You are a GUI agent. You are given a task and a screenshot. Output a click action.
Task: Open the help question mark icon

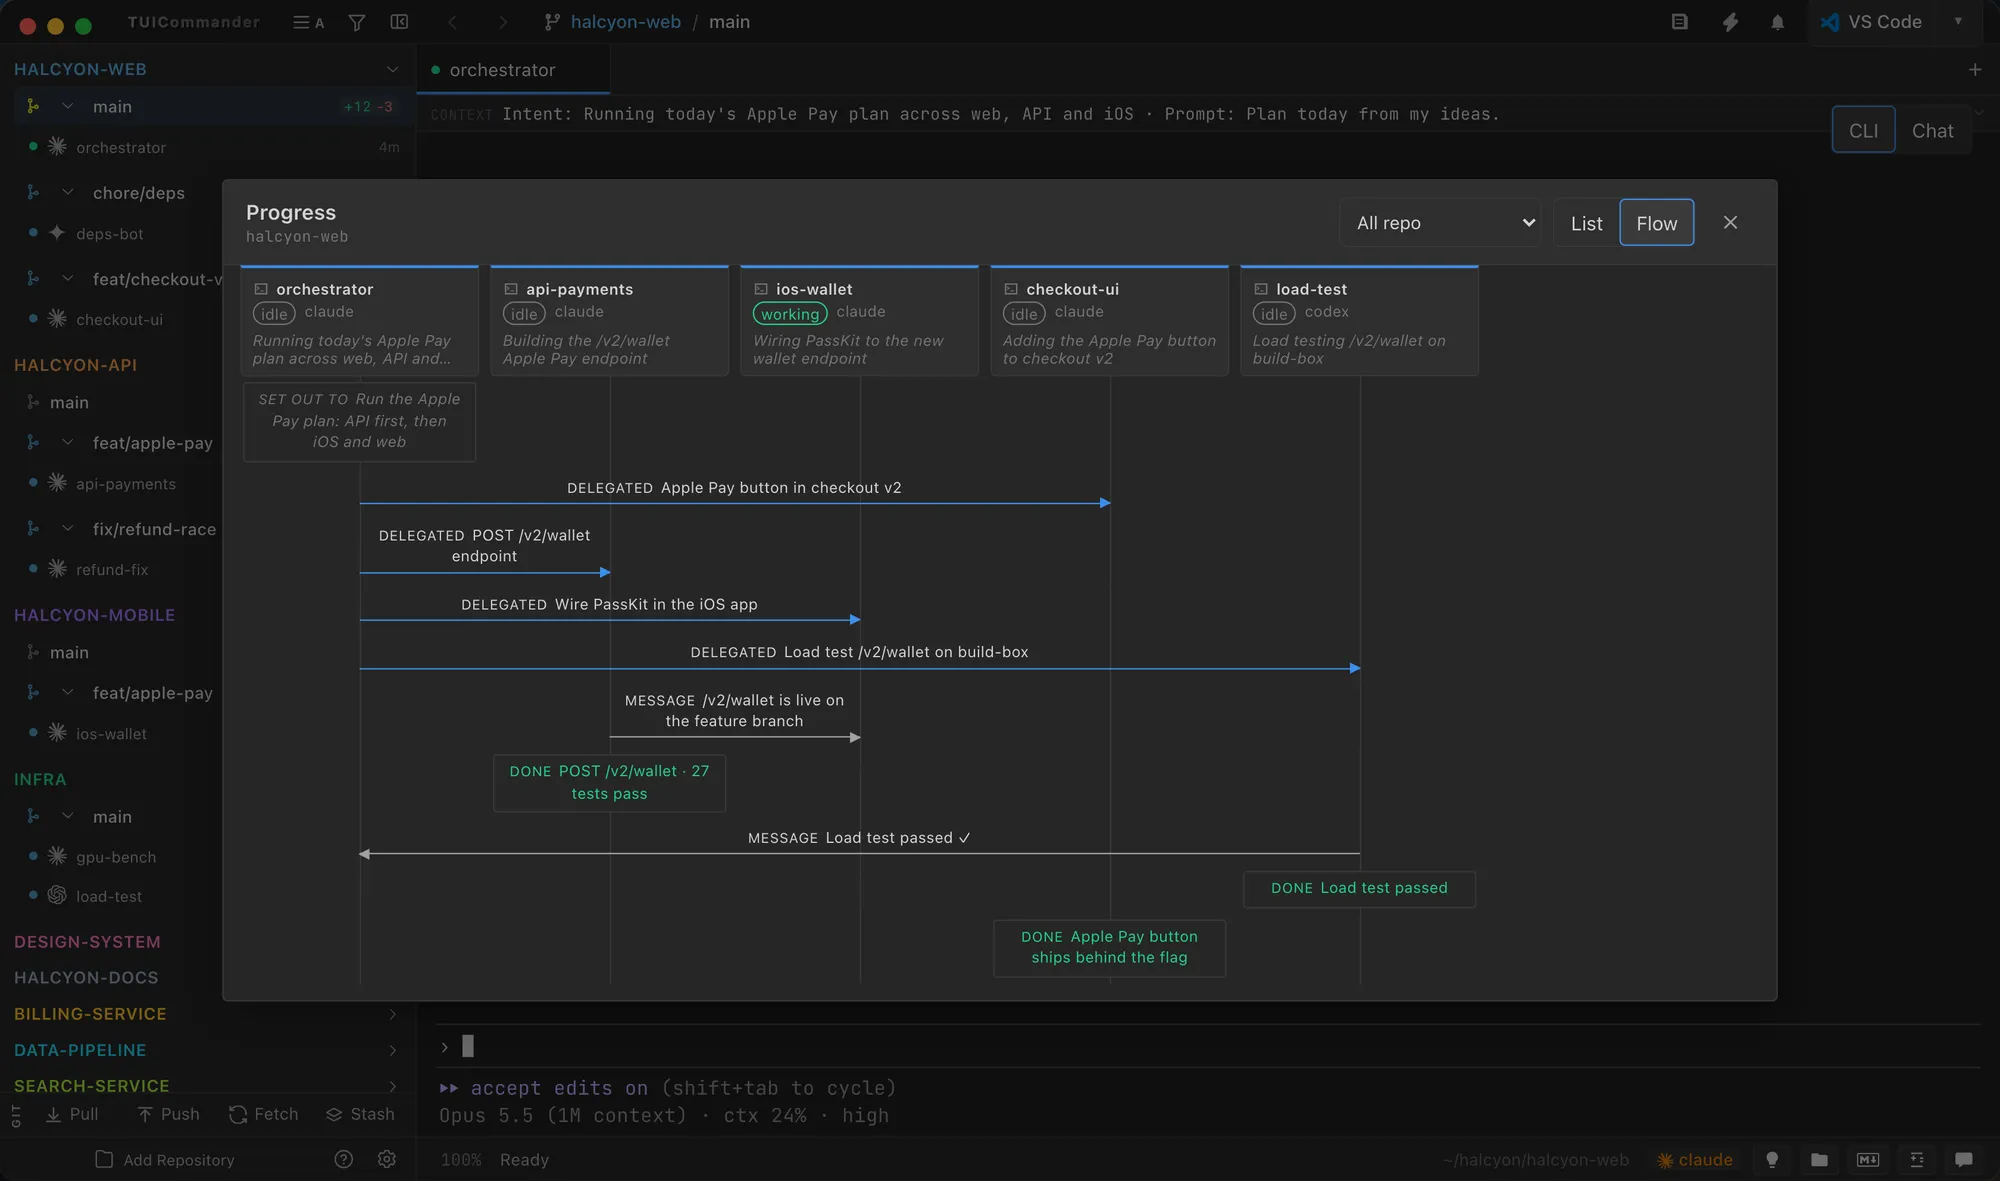343,1159
